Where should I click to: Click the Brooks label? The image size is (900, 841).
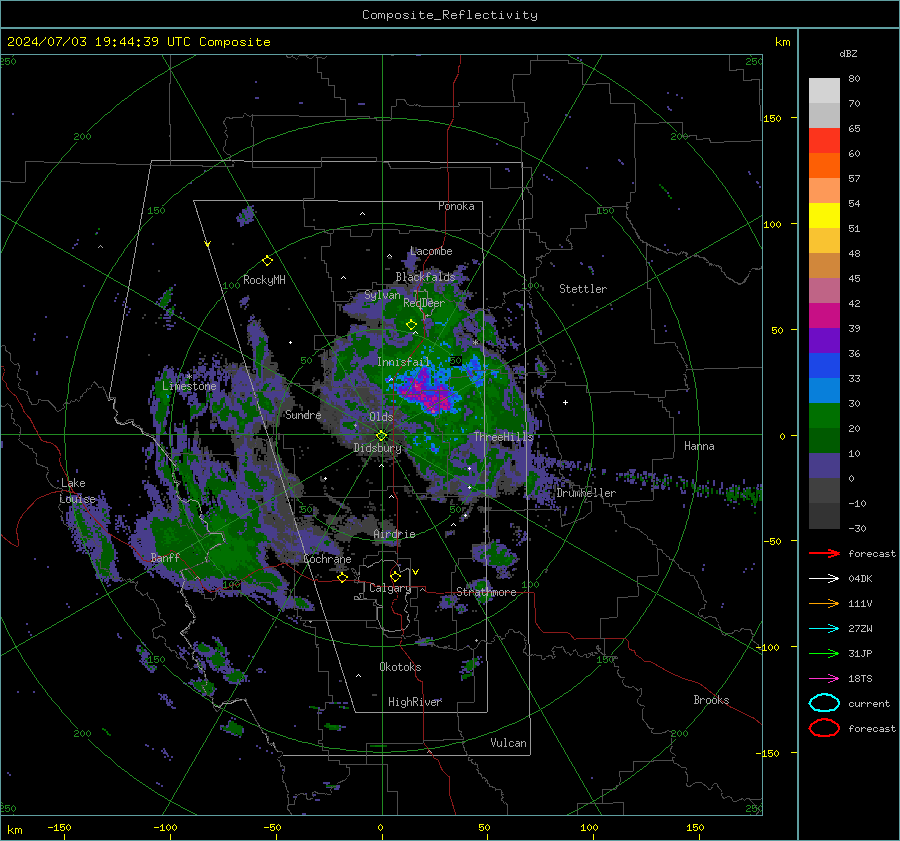(711, 700)
